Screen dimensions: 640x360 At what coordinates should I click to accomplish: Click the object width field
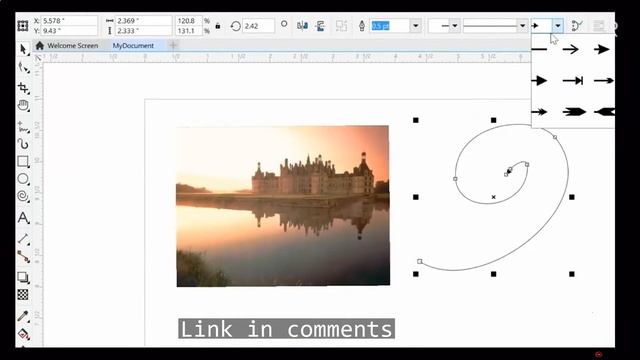point(144,21)
